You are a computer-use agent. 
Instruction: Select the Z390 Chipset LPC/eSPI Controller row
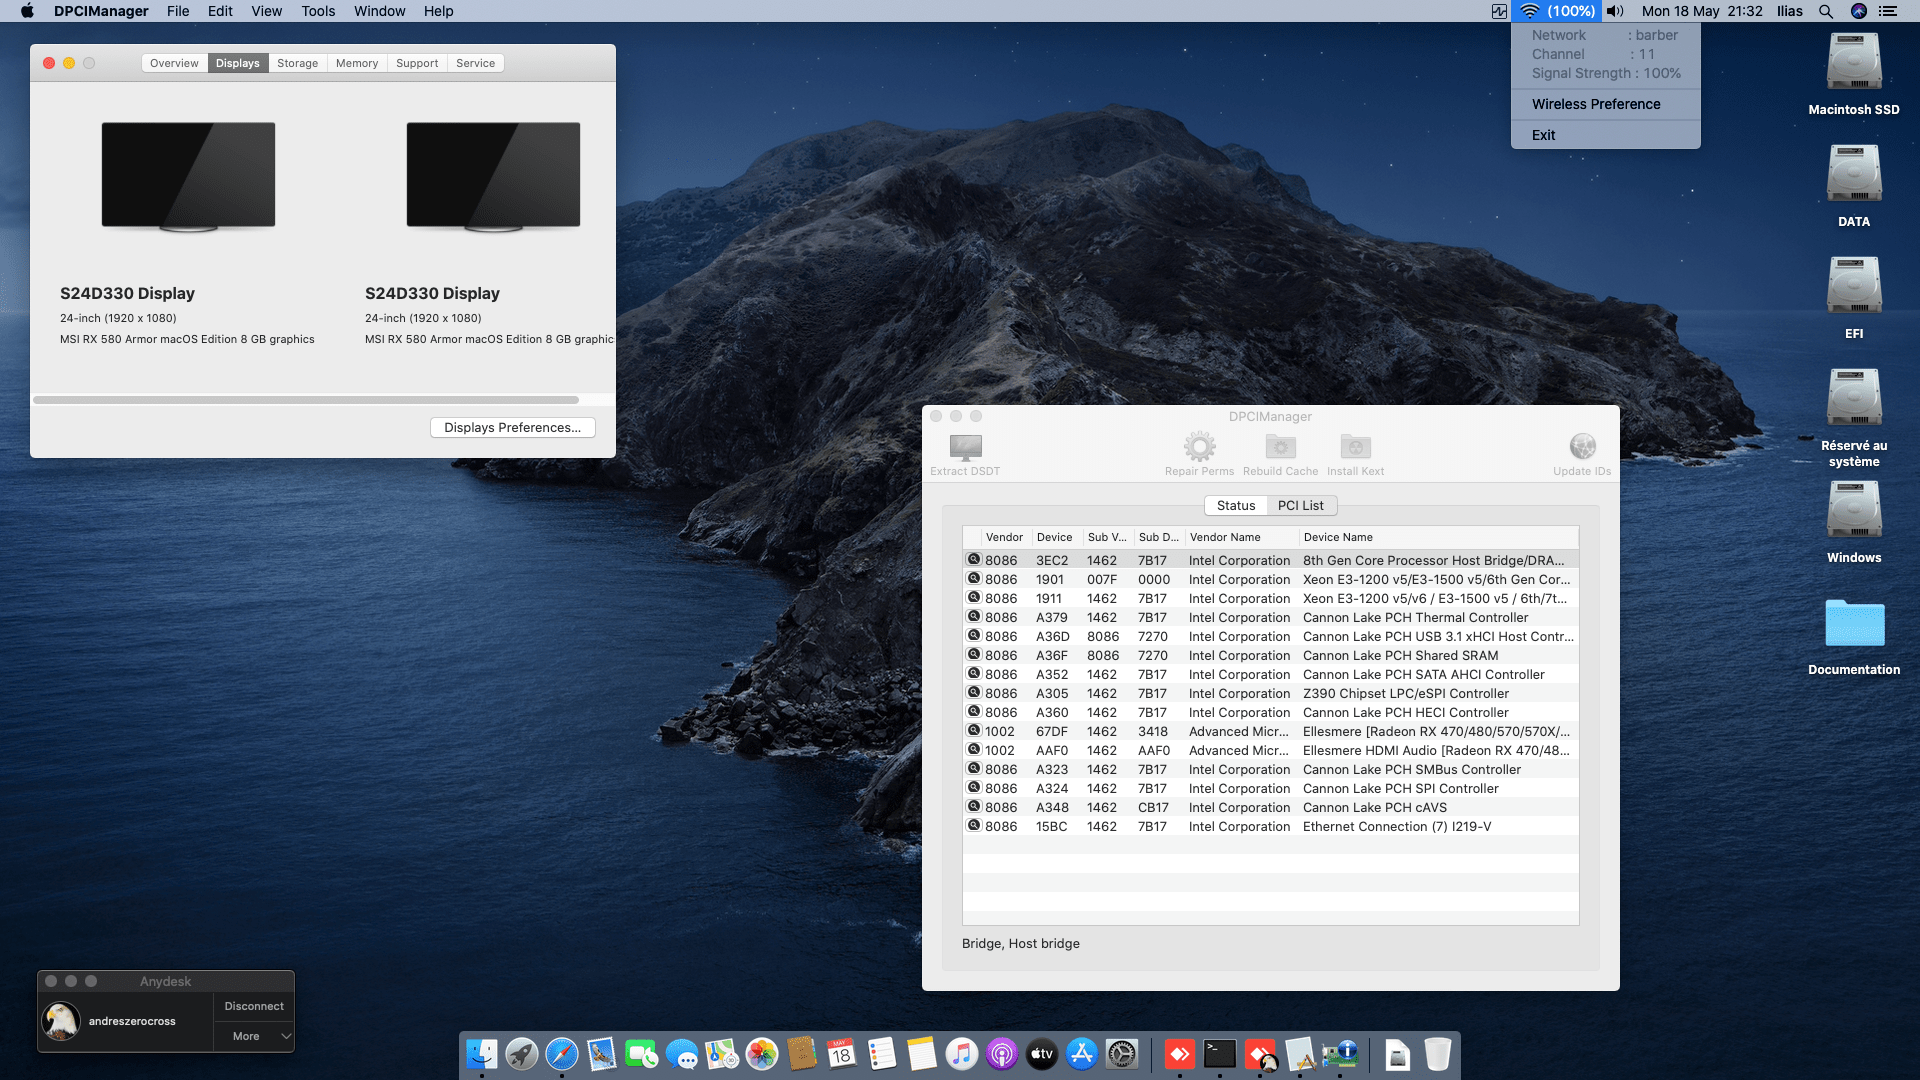tap(1270, 693)
